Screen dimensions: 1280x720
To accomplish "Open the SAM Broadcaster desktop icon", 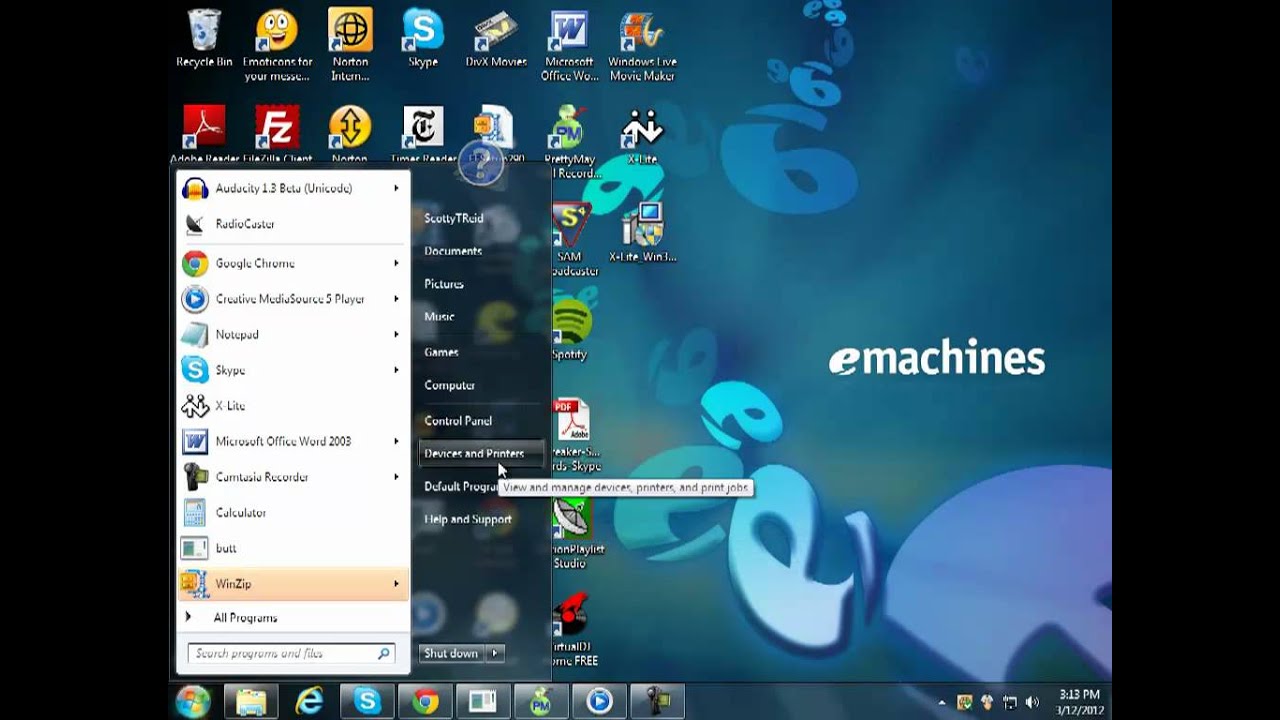I will point(572,240).
